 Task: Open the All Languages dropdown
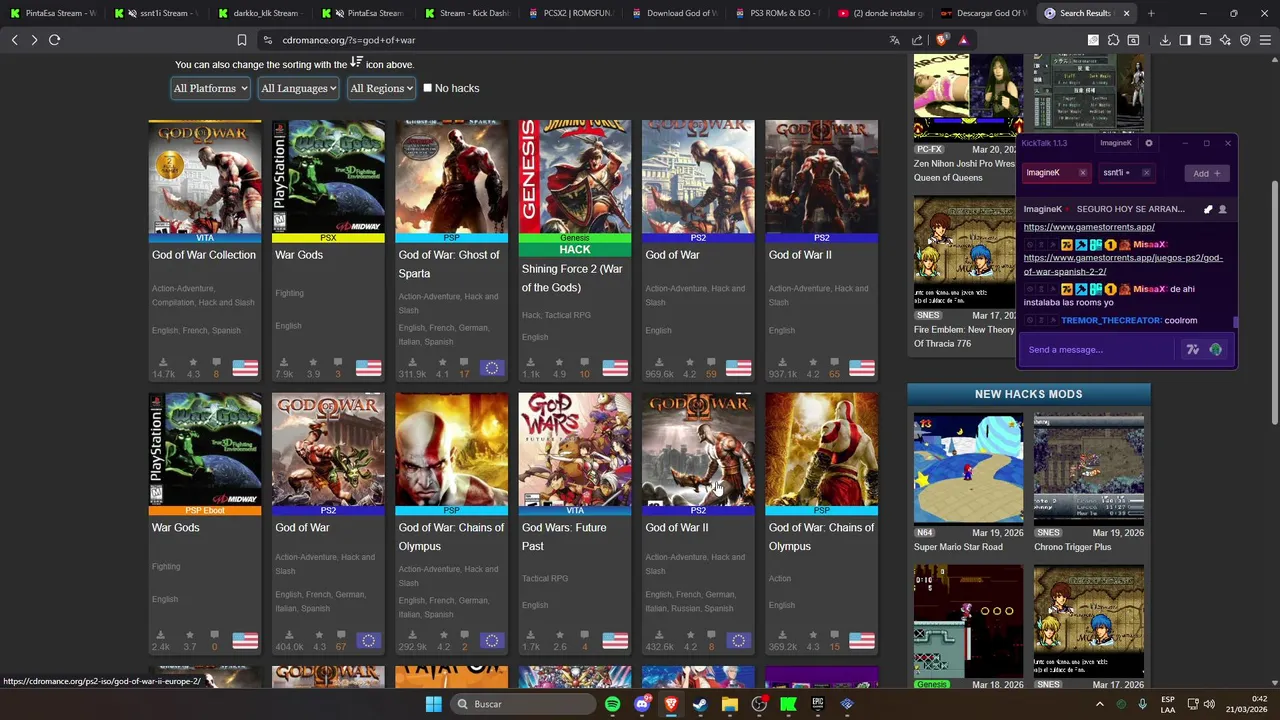coord(298,88)
